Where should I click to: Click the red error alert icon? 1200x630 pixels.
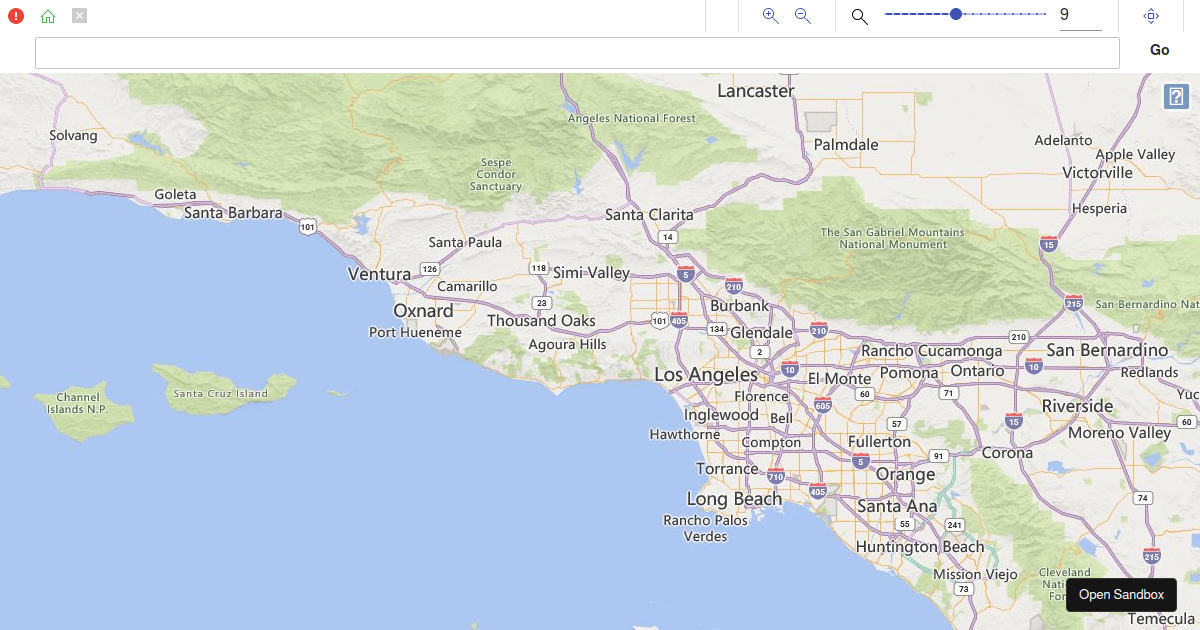pos(16,16)
